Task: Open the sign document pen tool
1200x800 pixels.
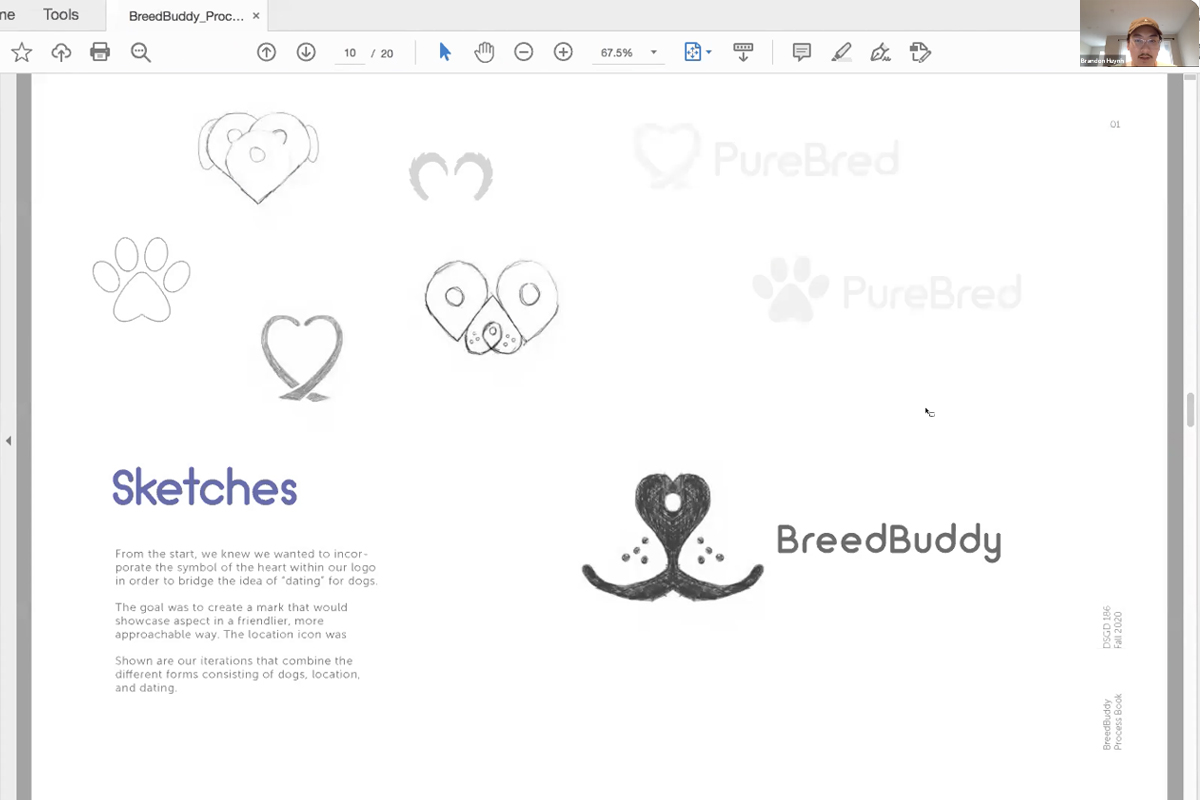Action: click(880, 53)
